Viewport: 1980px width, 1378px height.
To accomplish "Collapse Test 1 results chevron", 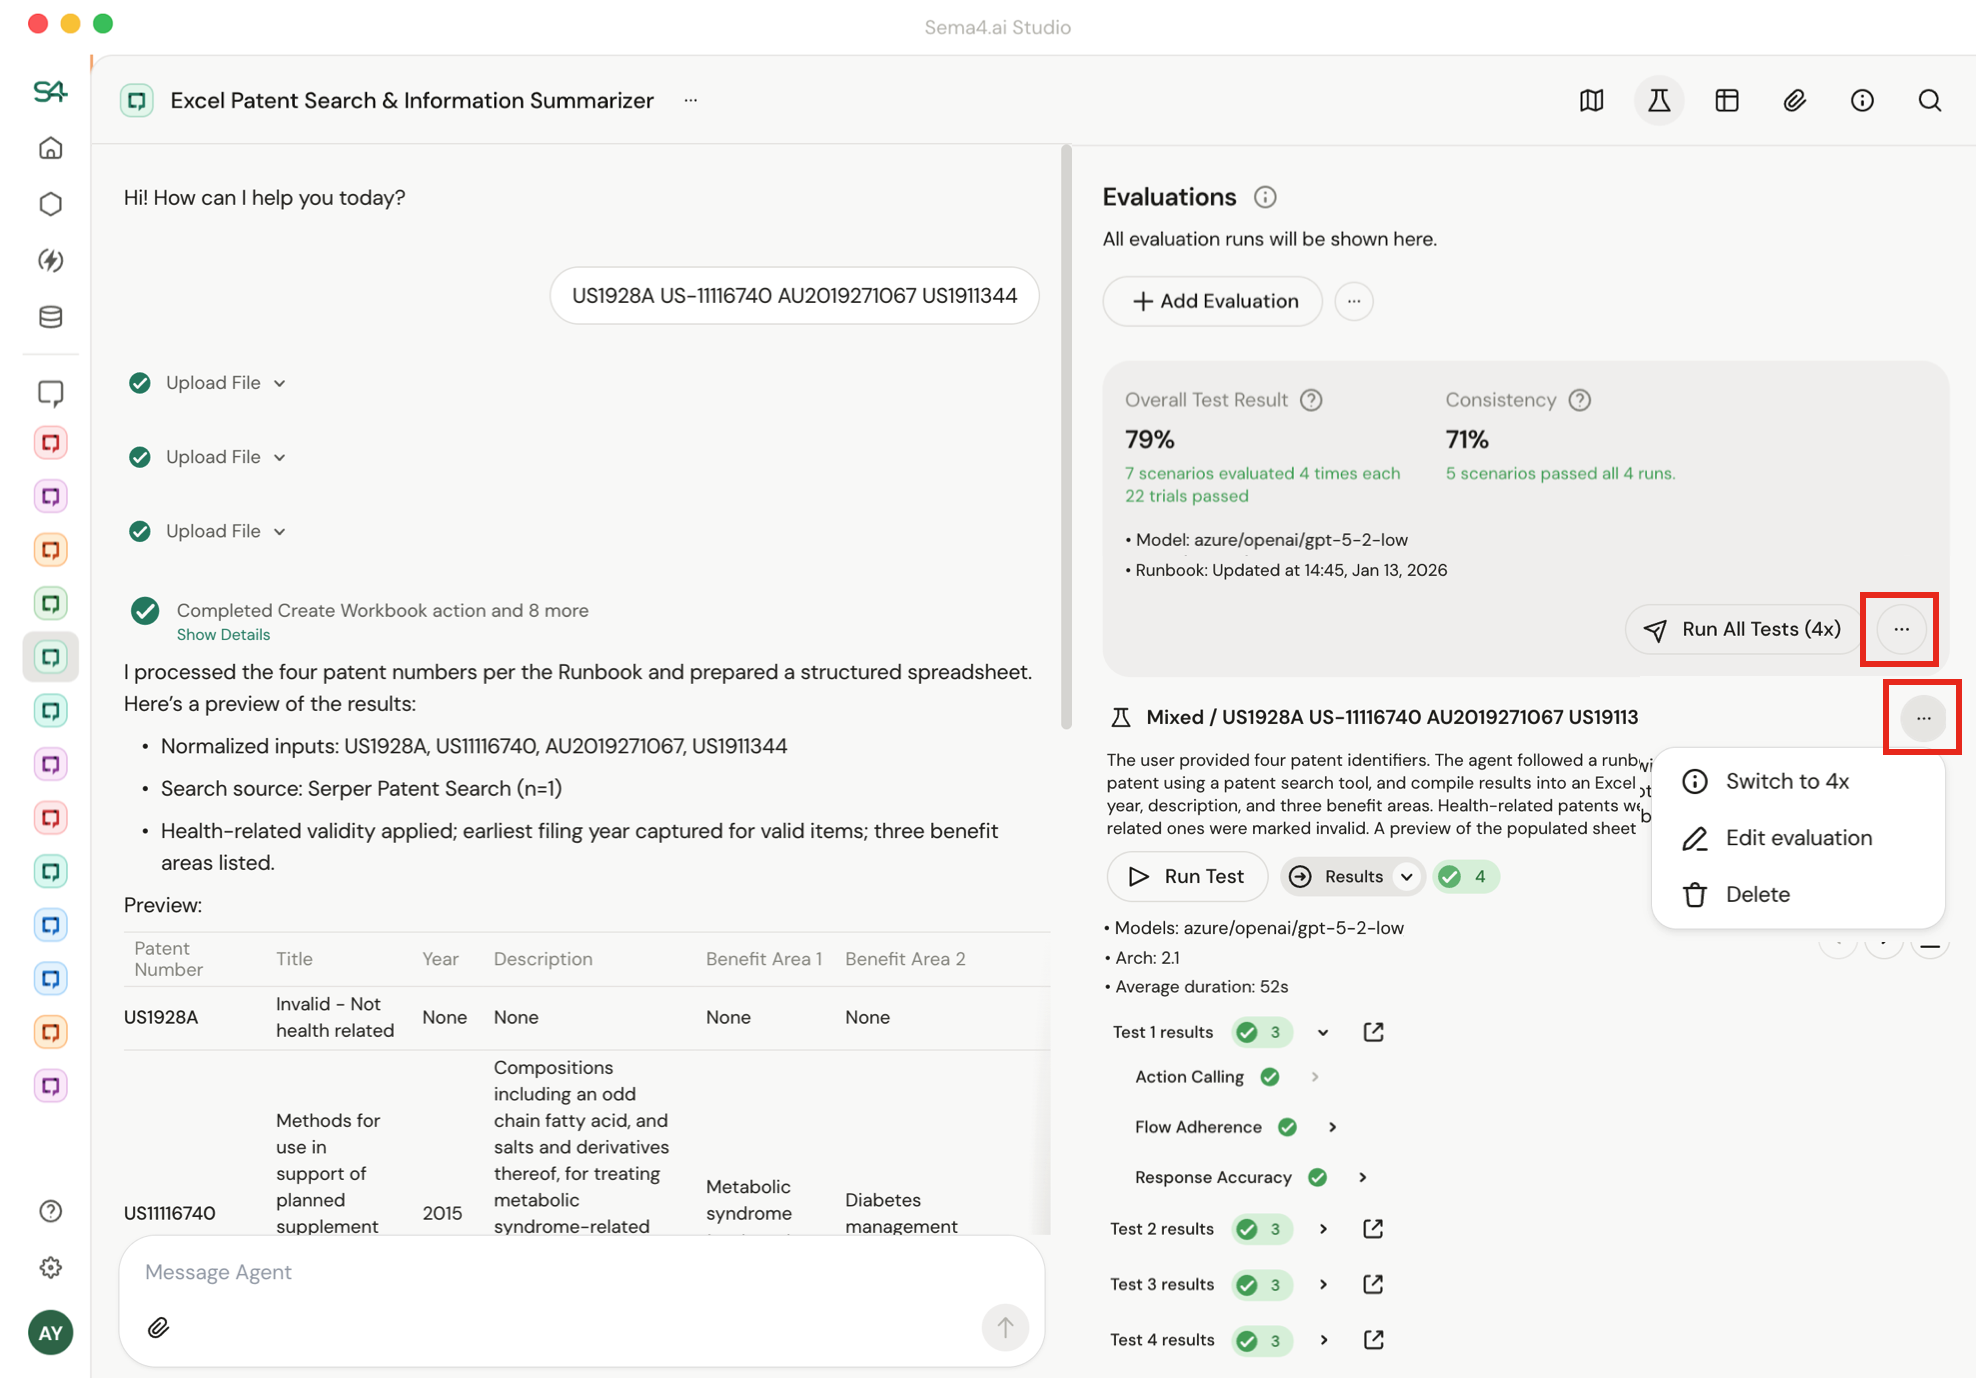I will coord(1323,1032).
